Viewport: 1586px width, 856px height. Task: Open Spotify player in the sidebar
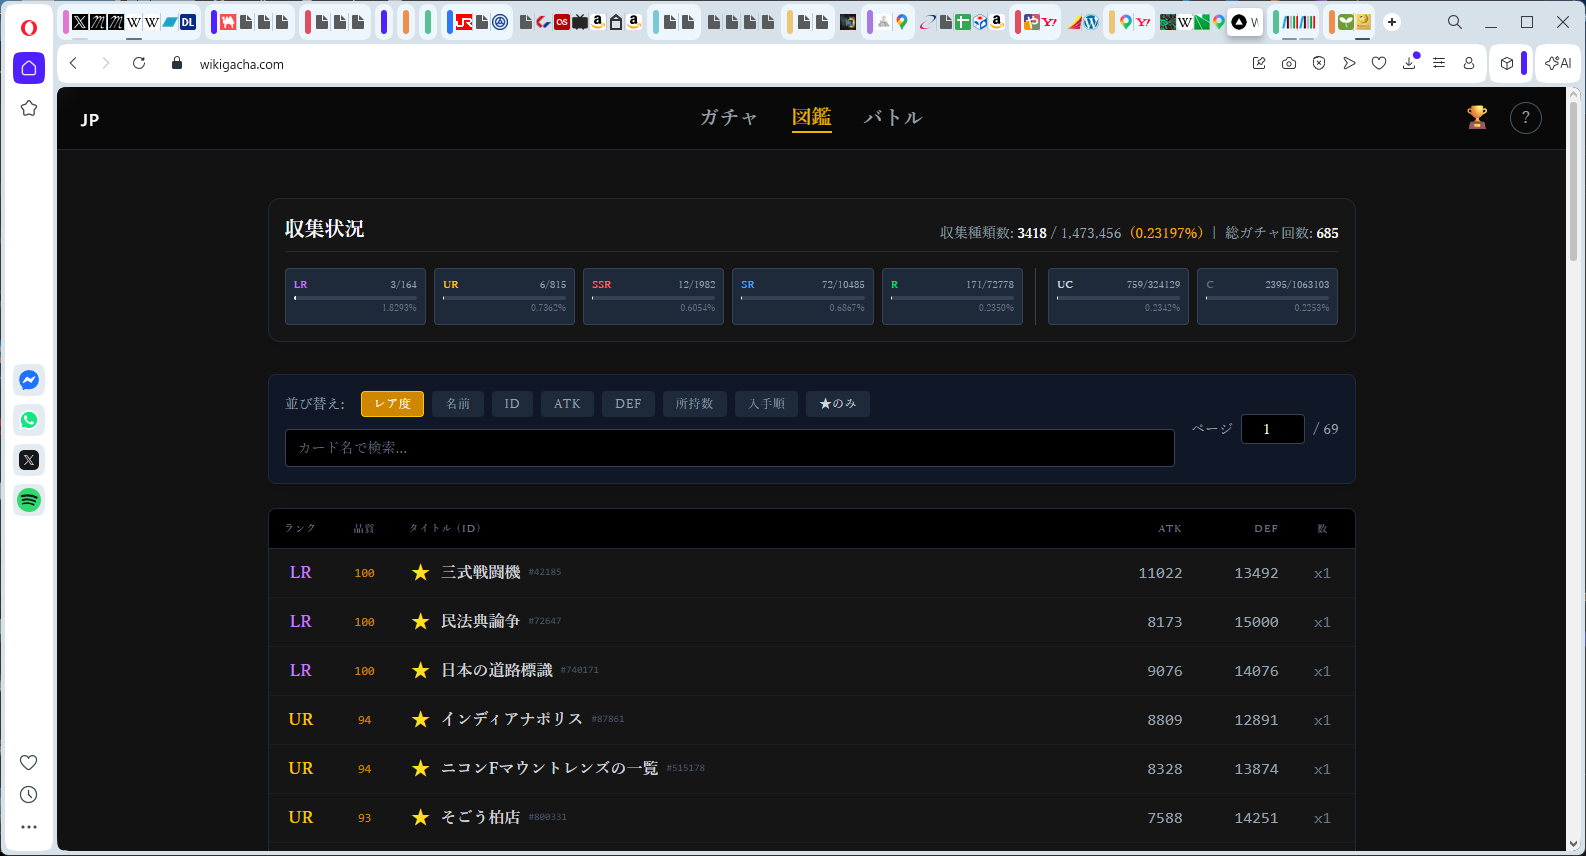[29, 500]
